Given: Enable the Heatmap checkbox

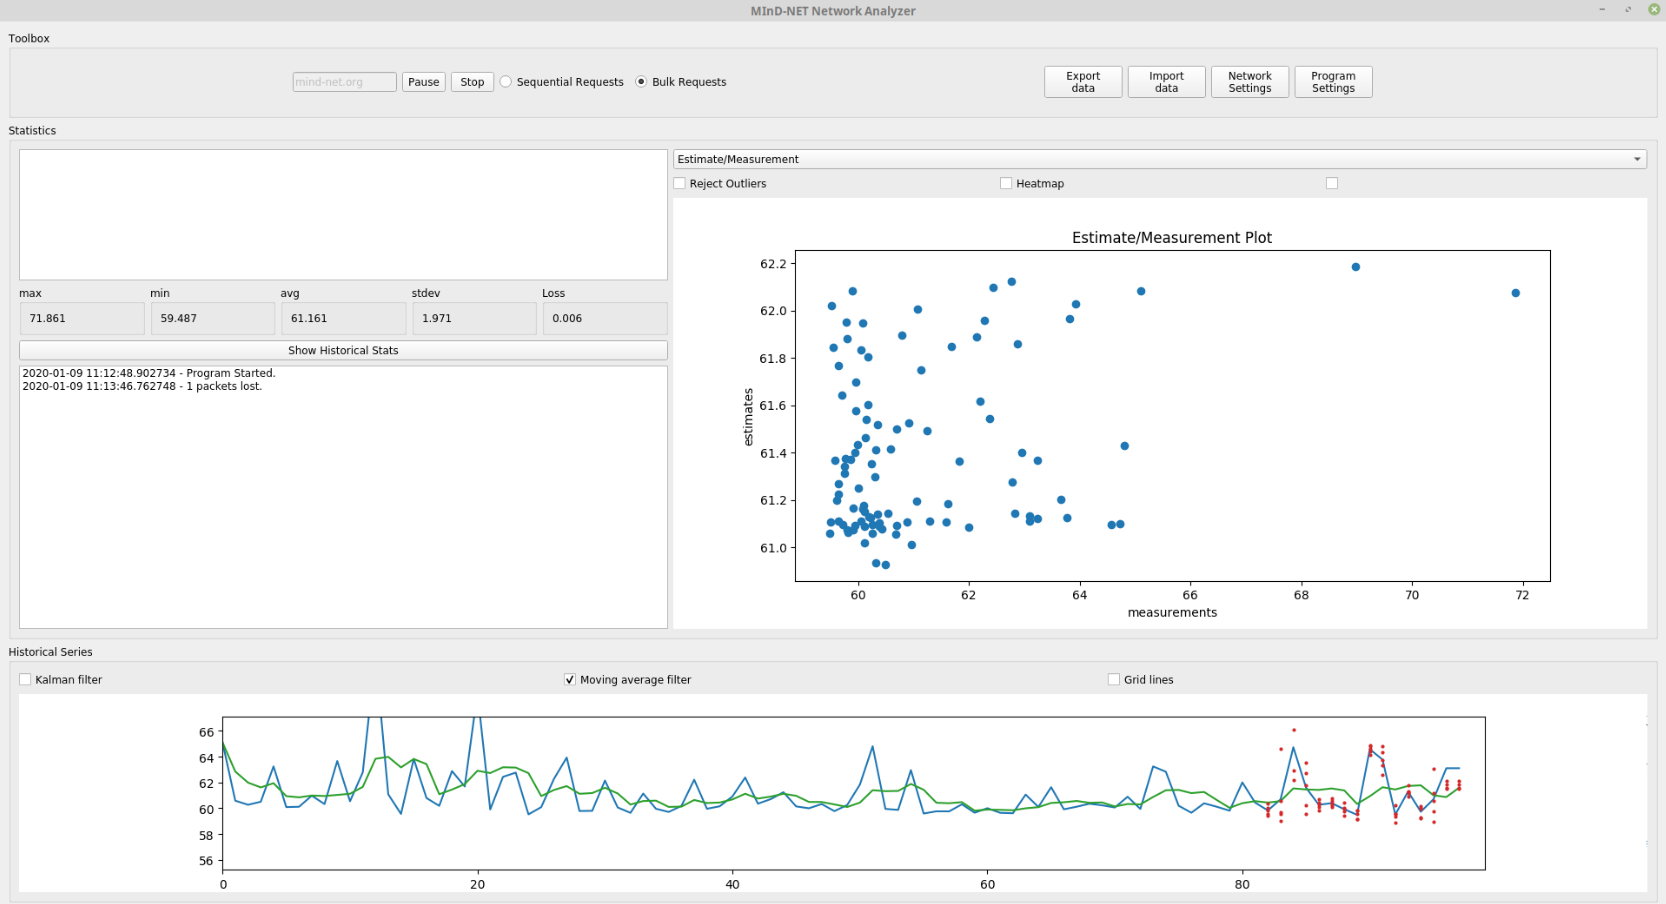Looking at the screenshot, I should pyautogui.click(x=1006, y=184).
